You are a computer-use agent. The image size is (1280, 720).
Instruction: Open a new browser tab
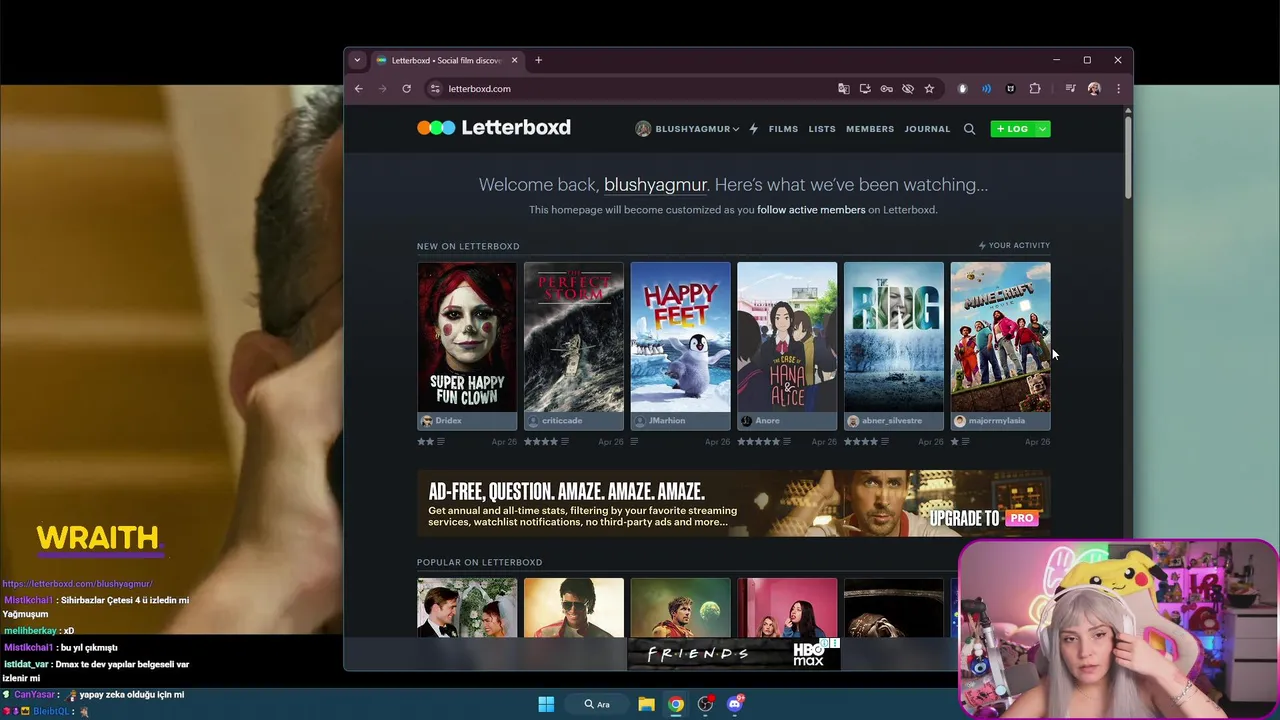click(x=538, y=60)
